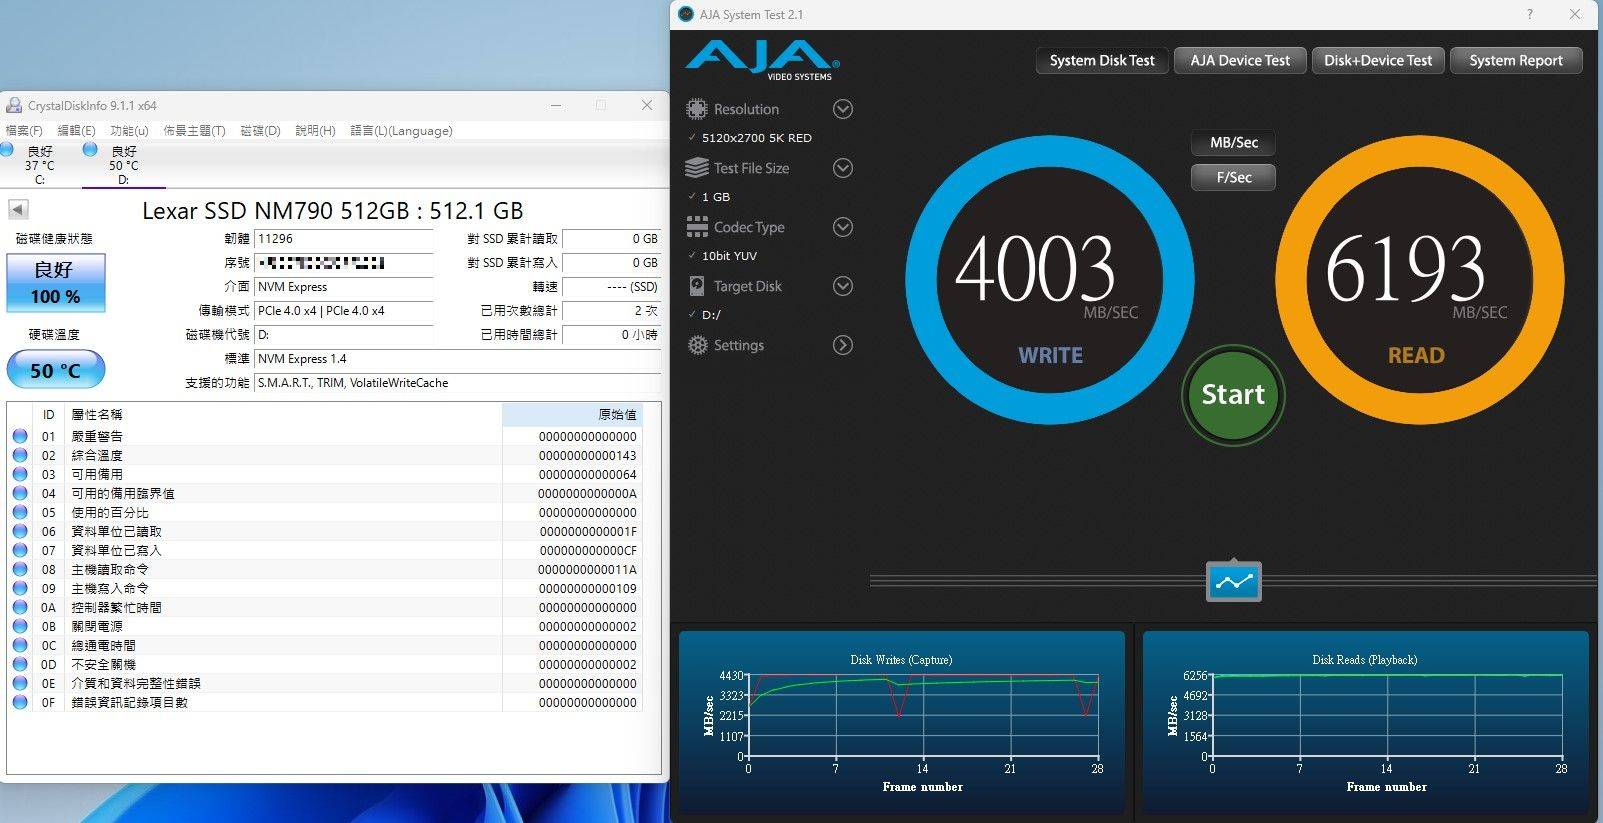The width and height of the screenshot is (1603, 823).
Task: Expand the Resolution dropdown
Action: (x=843, y=109)
